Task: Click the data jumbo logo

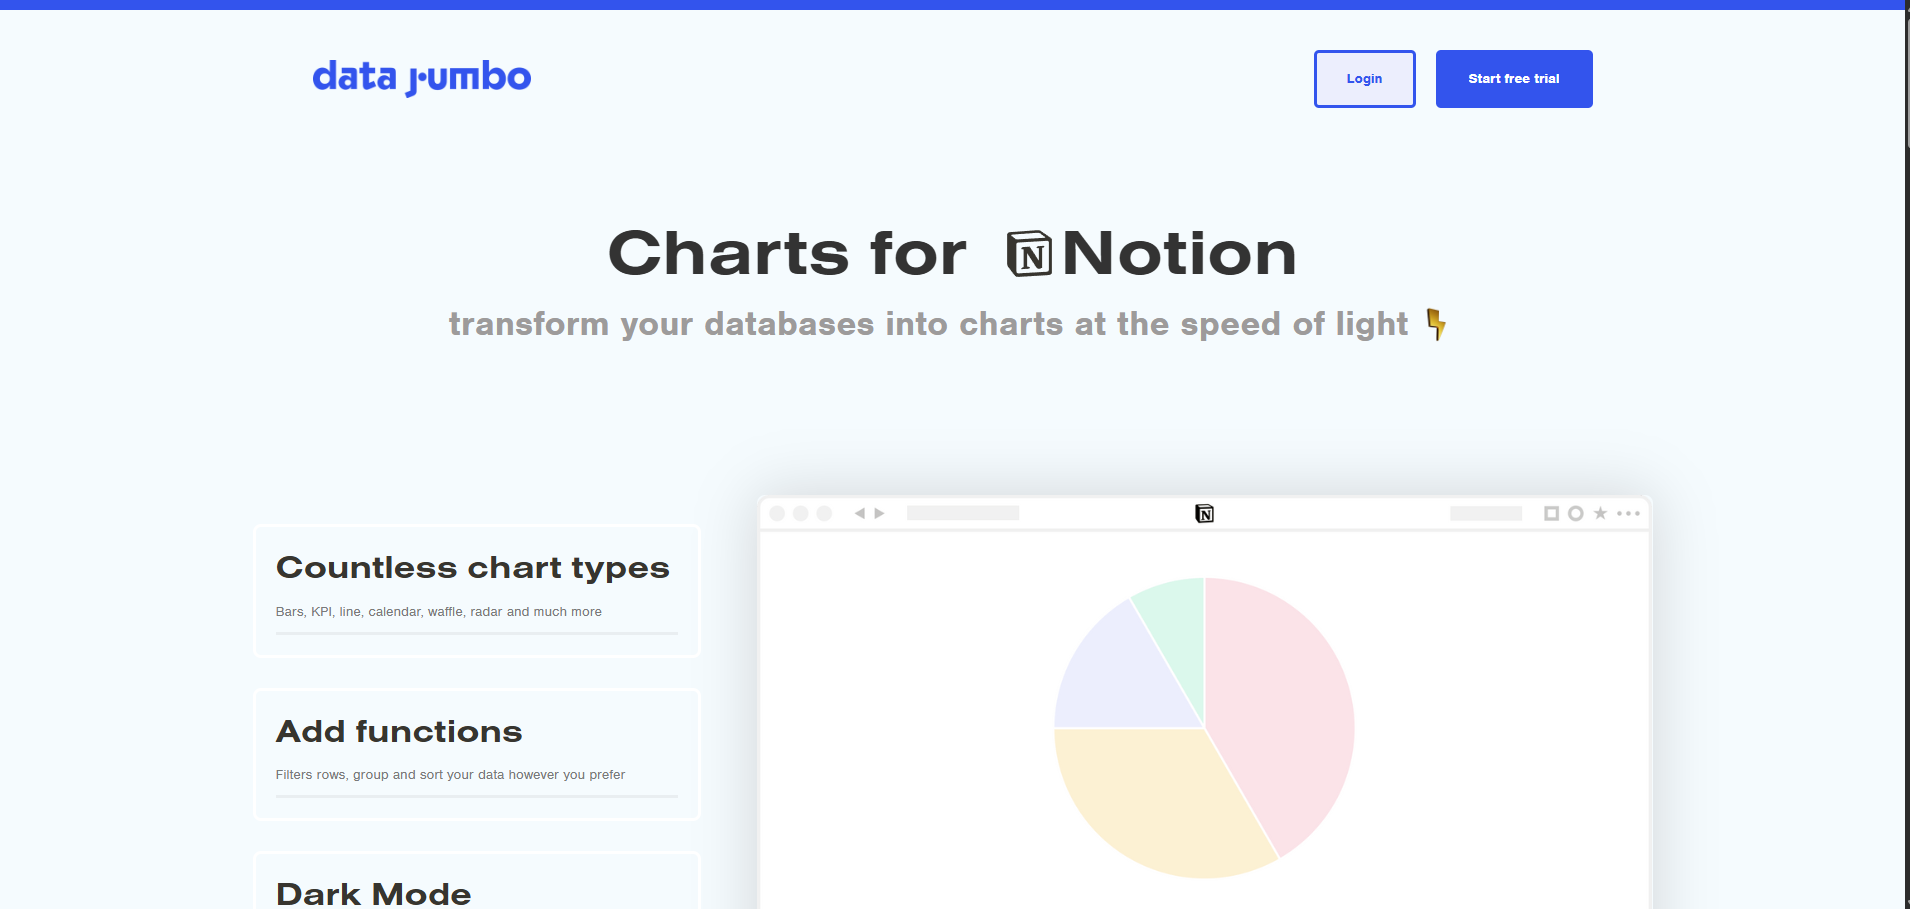Action: 421,76
